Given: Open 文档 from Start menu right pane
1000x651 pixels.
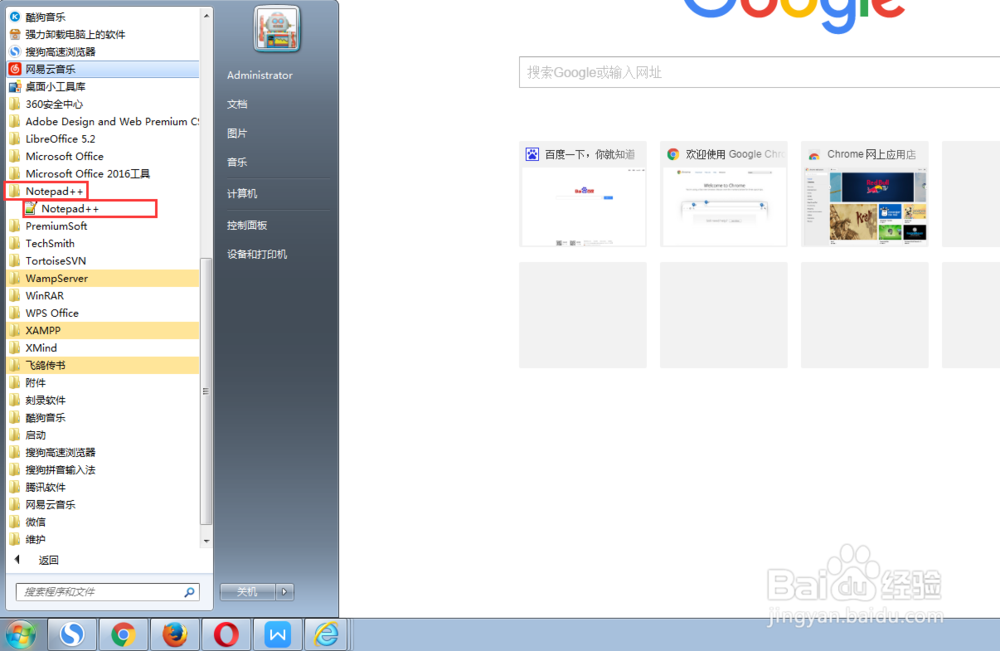Looking at the screenshot, I should 237,105.
